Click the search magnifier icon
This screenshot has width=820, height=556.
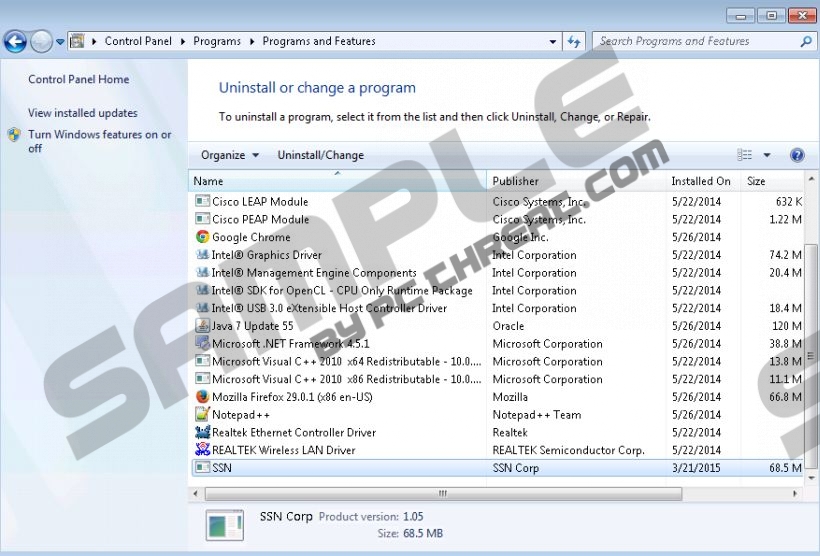tap(806, 42)
